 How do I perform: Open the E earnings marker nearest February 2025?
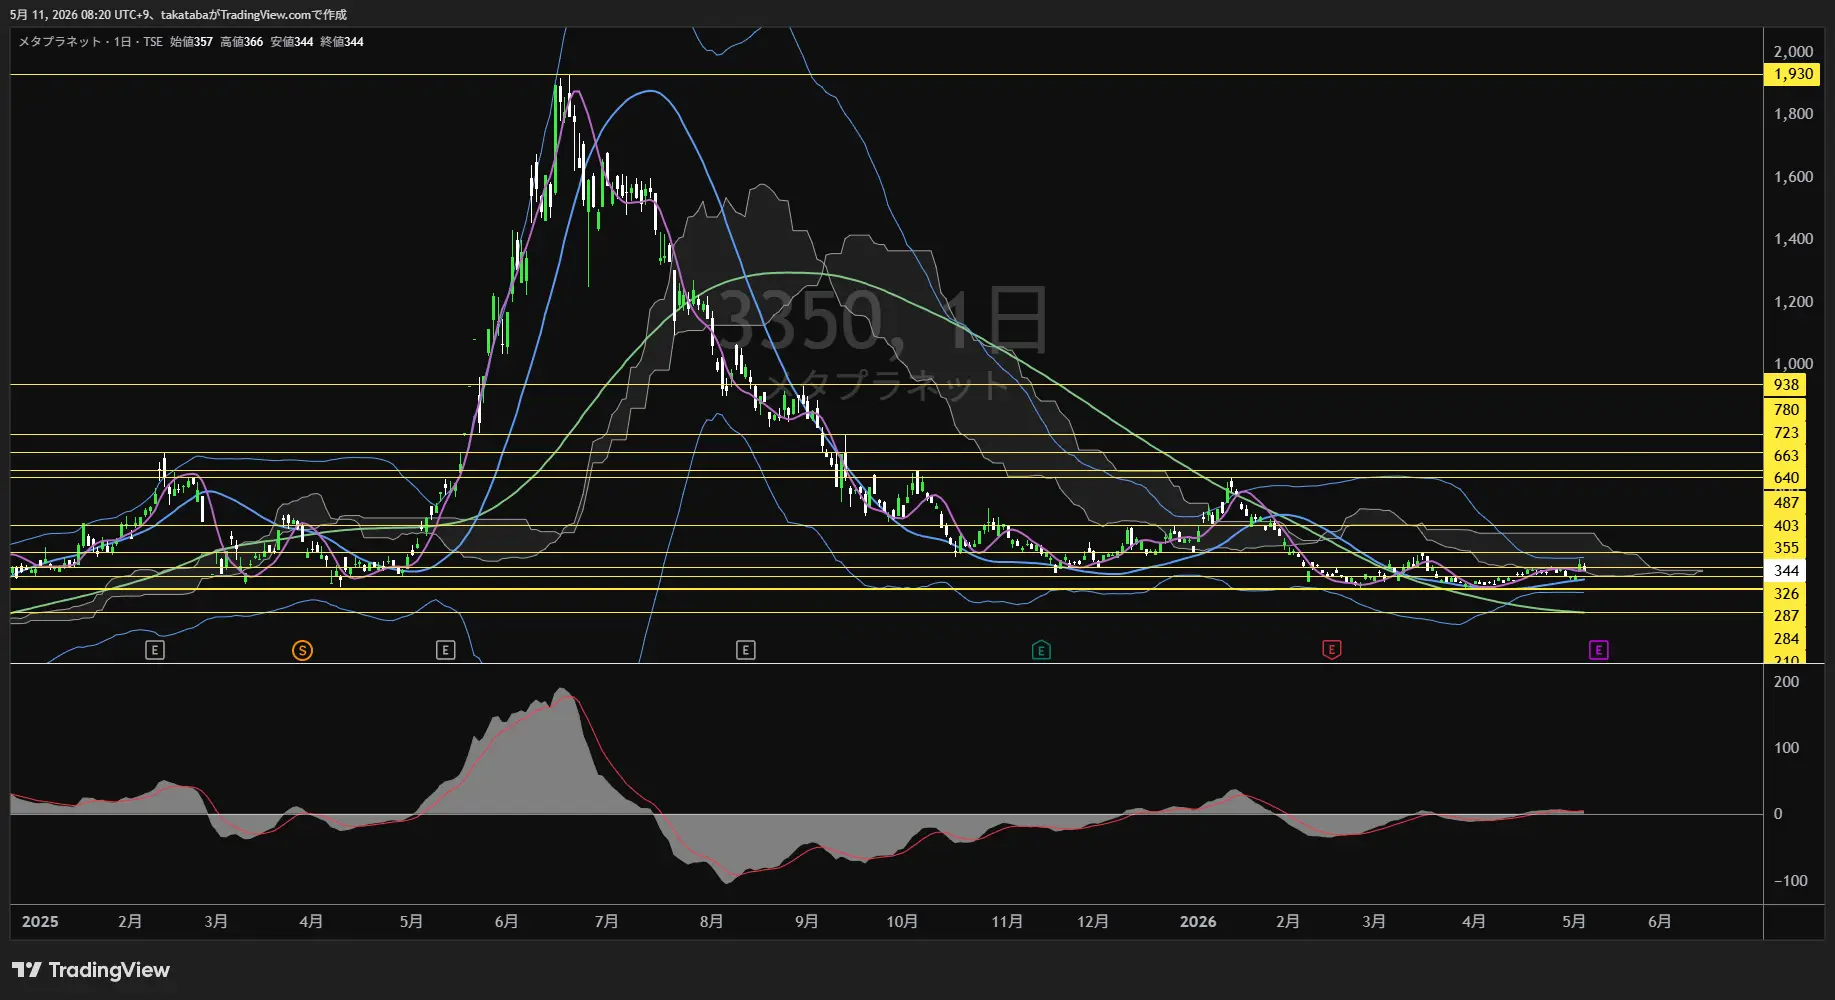[154, 651]
